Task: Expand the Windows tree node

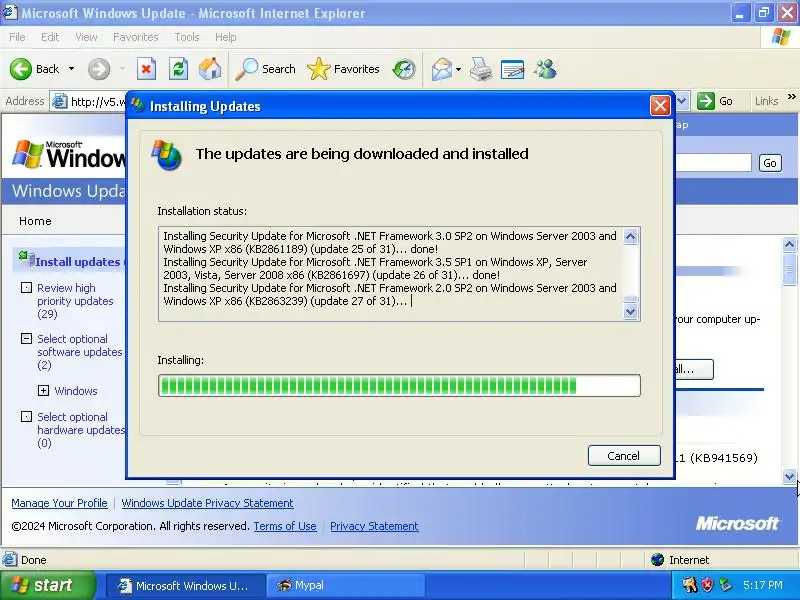Action: [43, 391]
